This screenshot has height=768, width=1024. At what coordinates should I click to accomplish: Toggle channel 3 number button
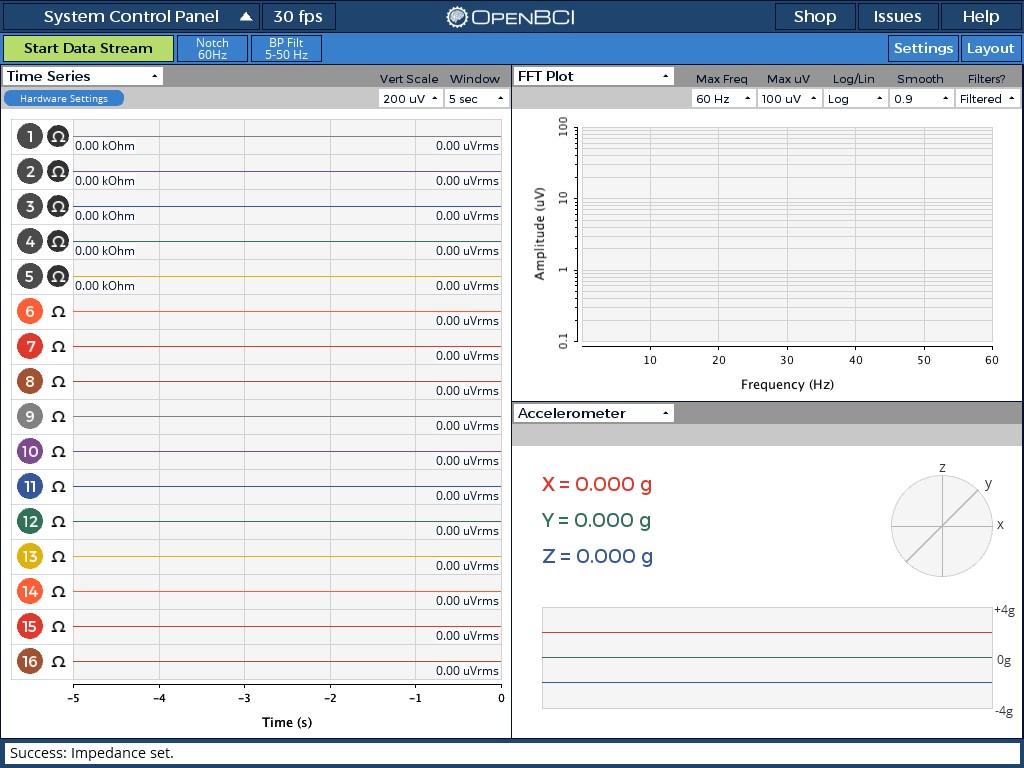29,206
